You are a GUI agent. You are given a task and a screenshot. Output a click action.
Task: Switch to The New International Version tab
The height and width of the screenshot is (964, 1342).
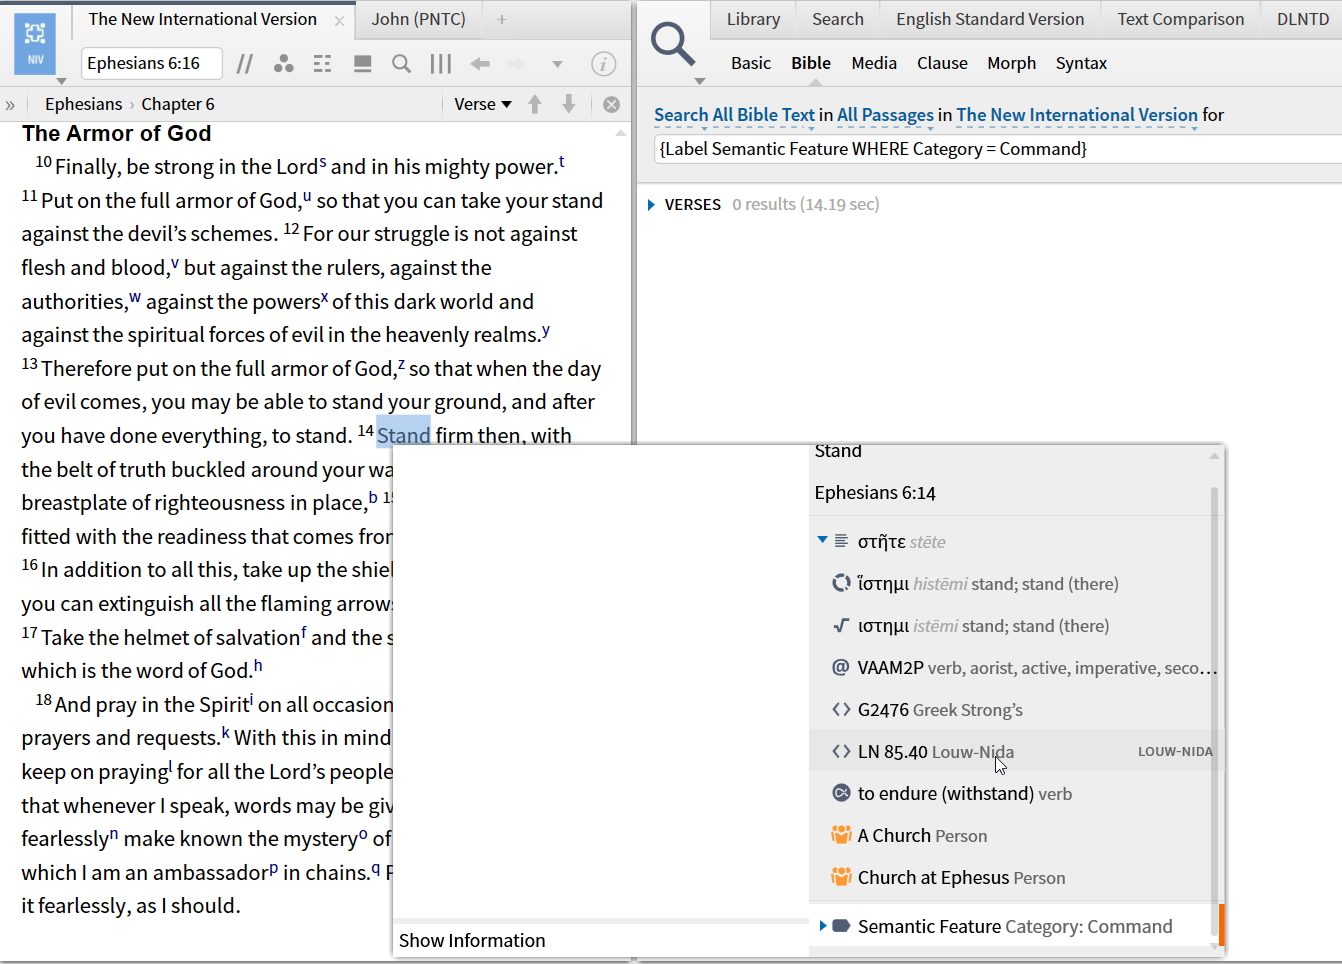[202, 19]
